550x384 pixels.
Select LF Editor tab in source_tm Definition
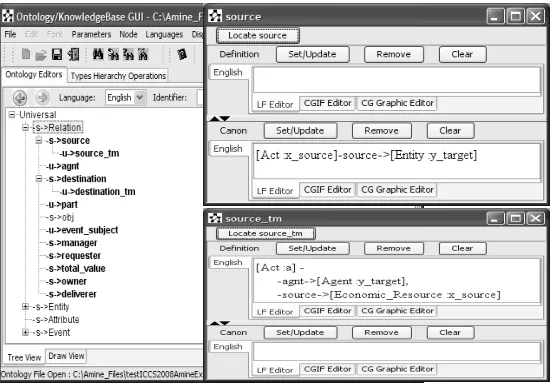(275, 312)
